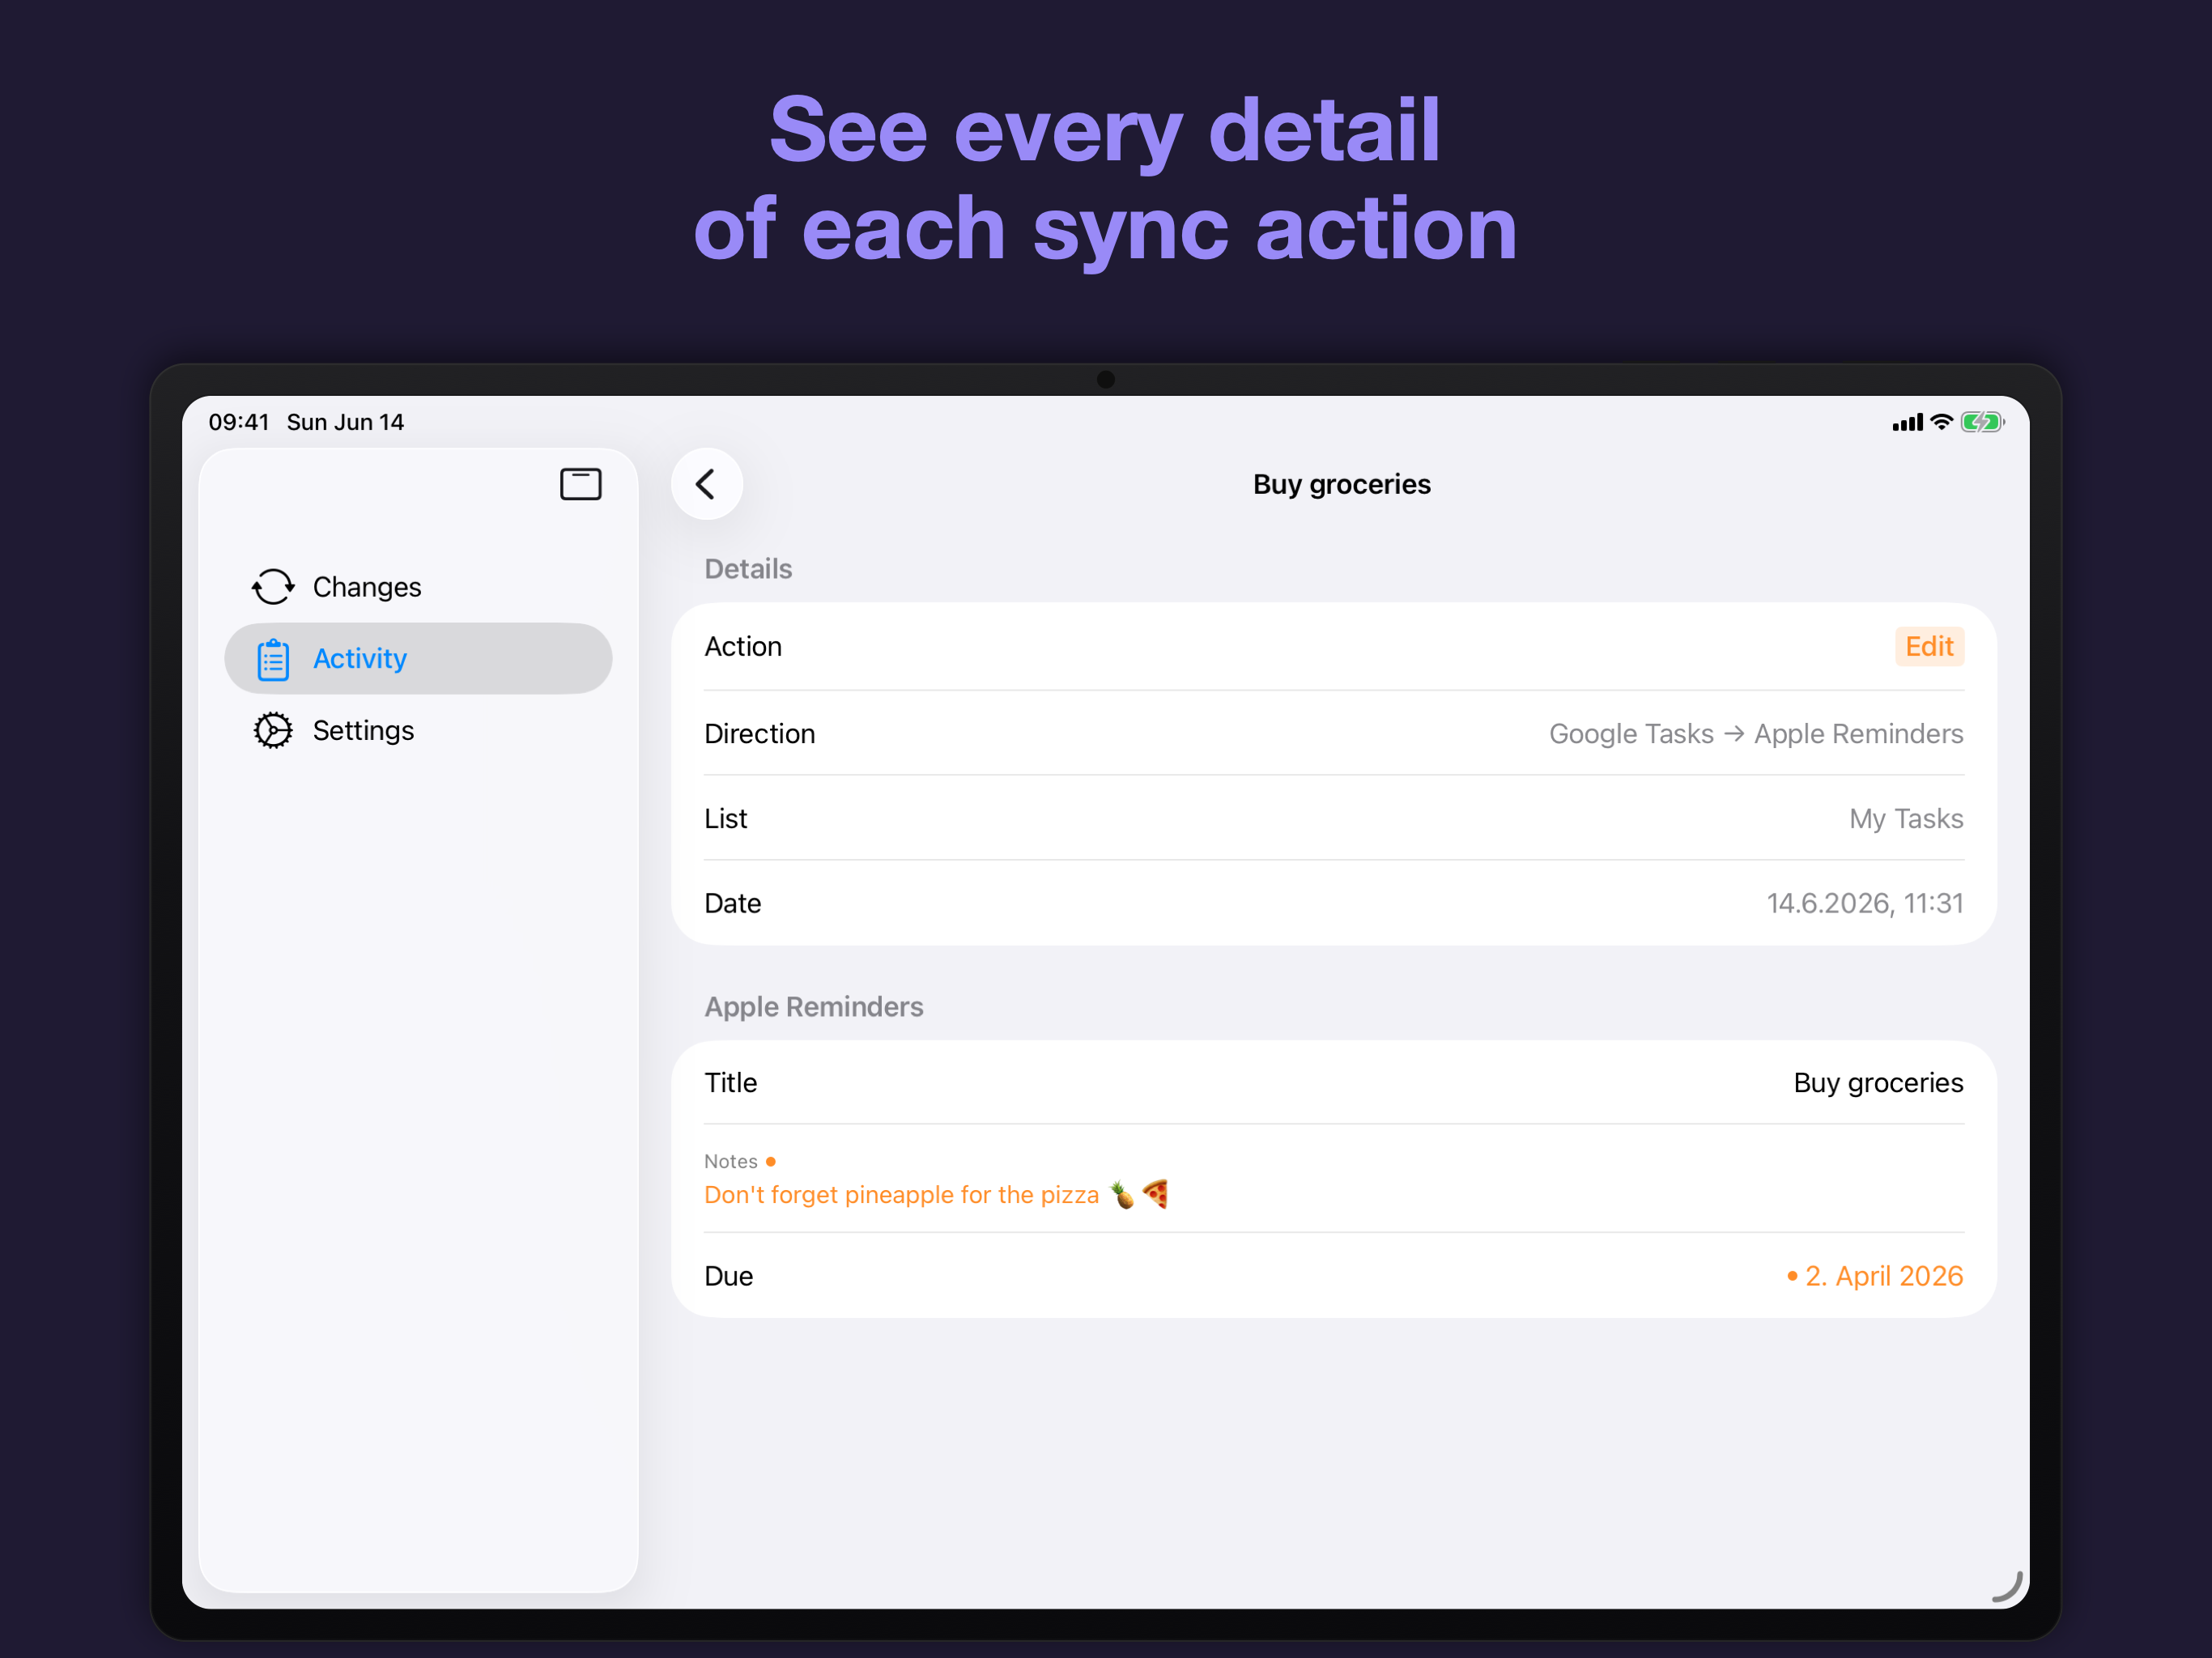2212x1658 pixels.
Task: Click the 'Buy groceries' page header
Action: pyautogui.click(x=1342, y=484)
